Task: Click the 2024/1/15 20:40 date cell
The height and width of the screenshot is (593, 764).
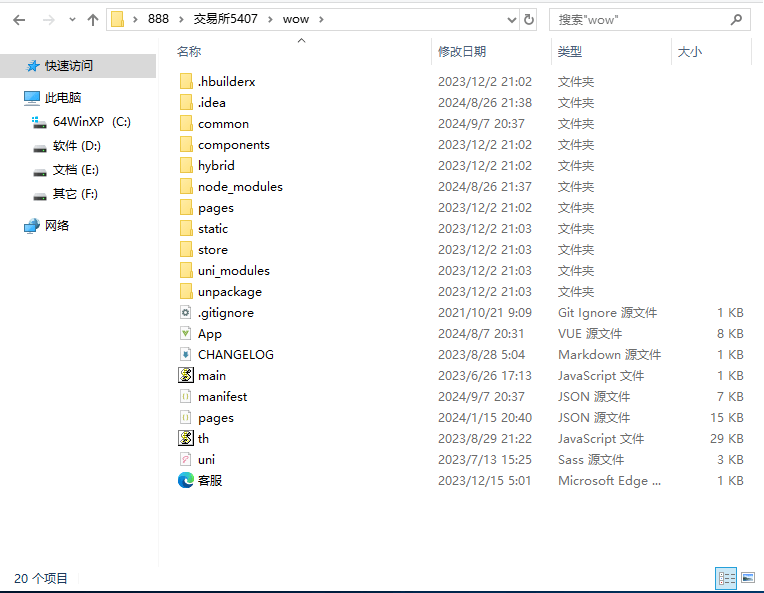Action: 485,418
